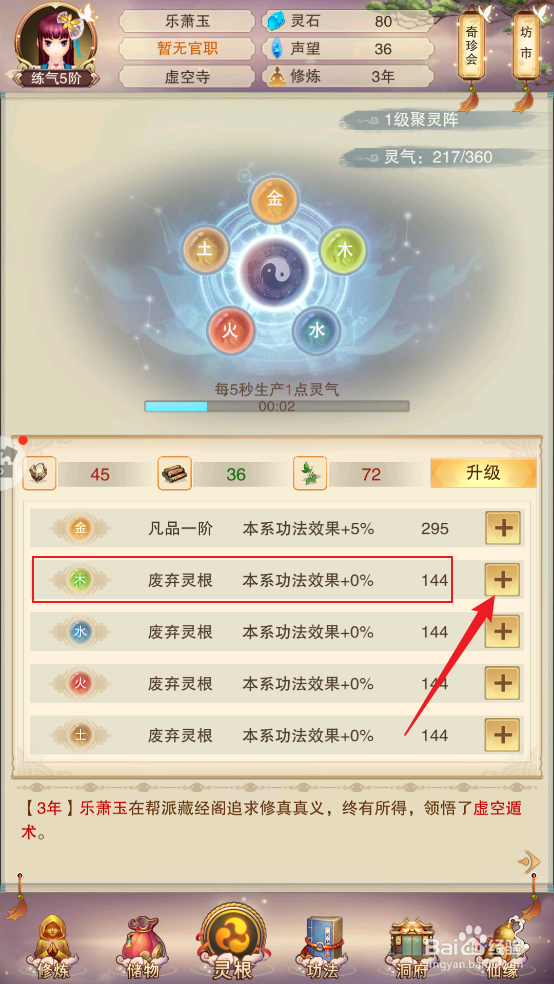Add points to 土 spirit root
554x984 pixels.
click(503, 734)
